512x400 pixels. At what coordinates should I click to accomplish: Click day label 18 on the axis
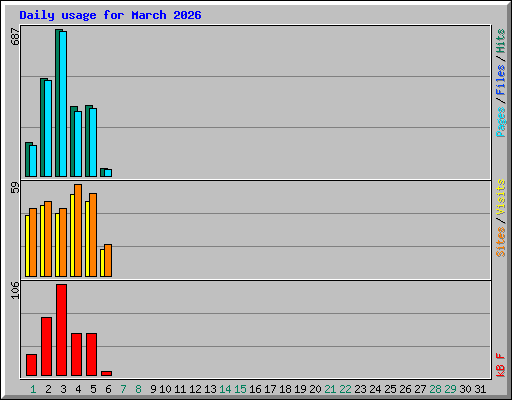(285, 389)
